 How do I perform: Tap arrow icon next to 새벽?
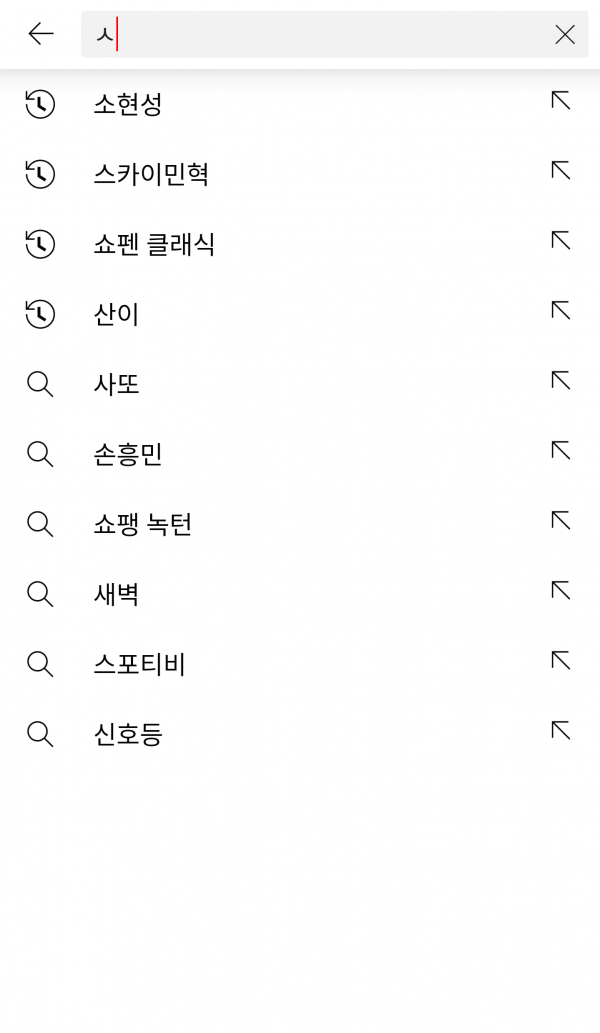[x=561, y=591]
